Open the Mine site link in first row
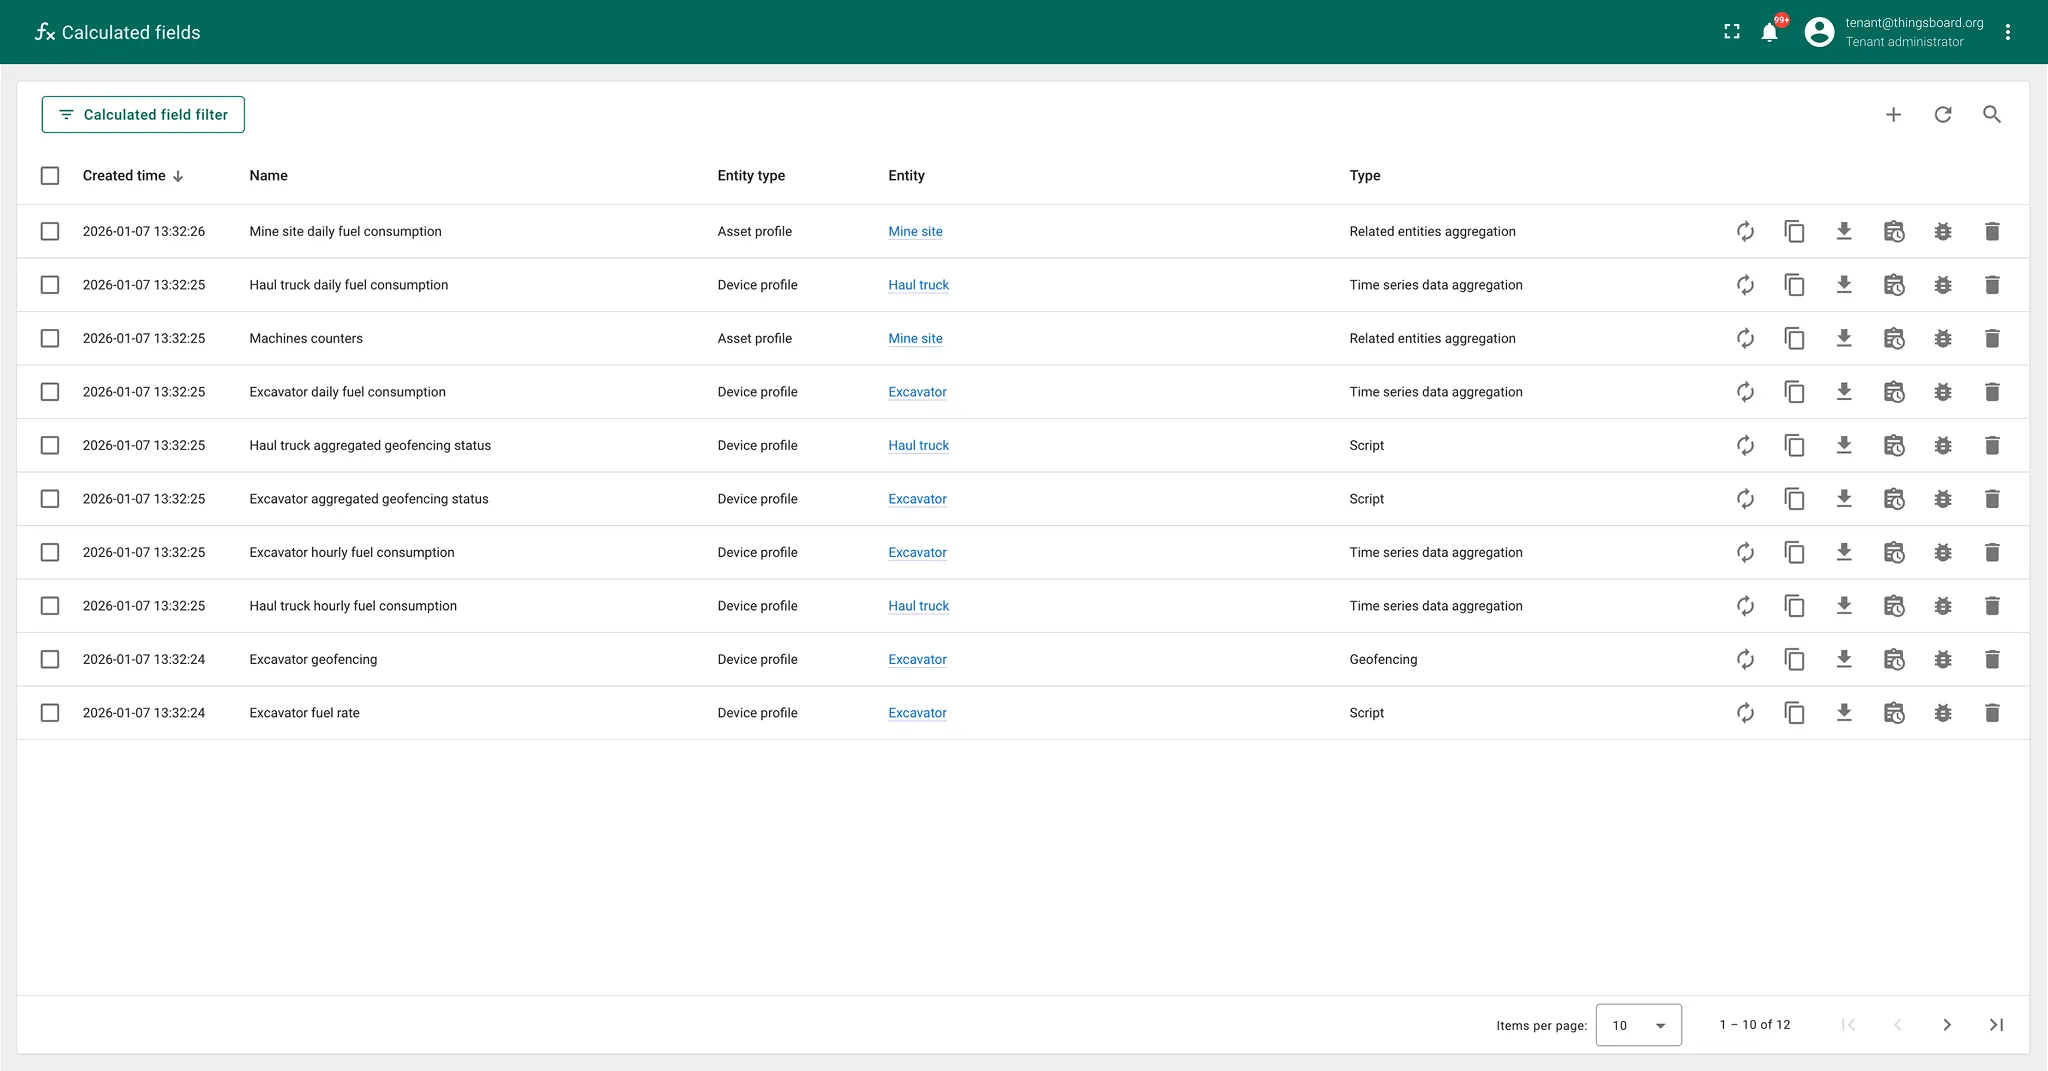The image size is (2048, 1071). (x=915, y=232)
